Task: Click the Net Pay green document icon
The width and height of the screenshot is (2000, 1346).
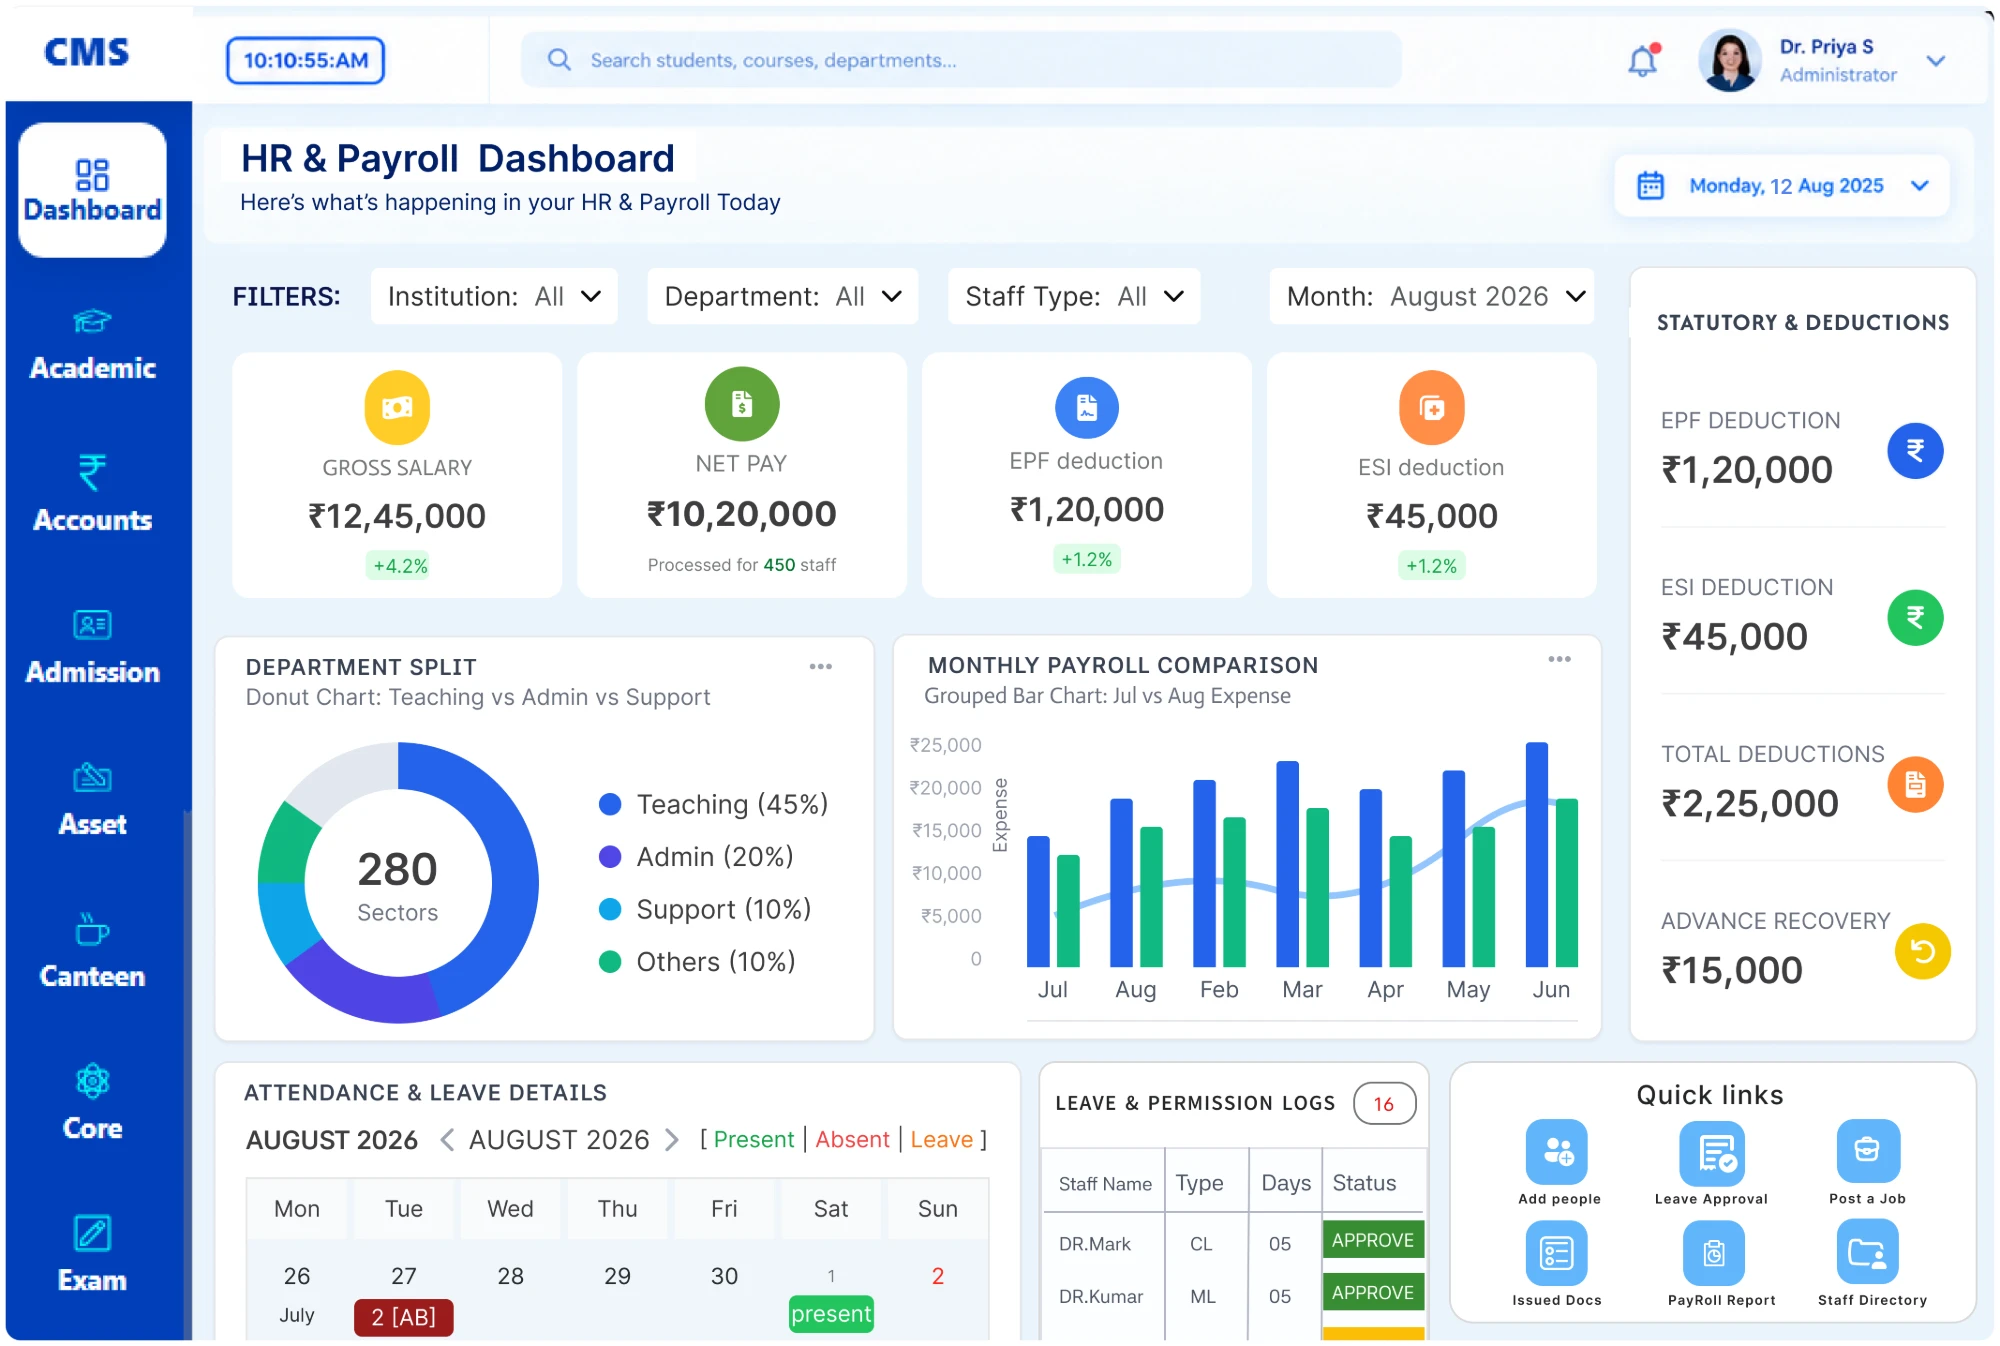Action: (742, 404)
